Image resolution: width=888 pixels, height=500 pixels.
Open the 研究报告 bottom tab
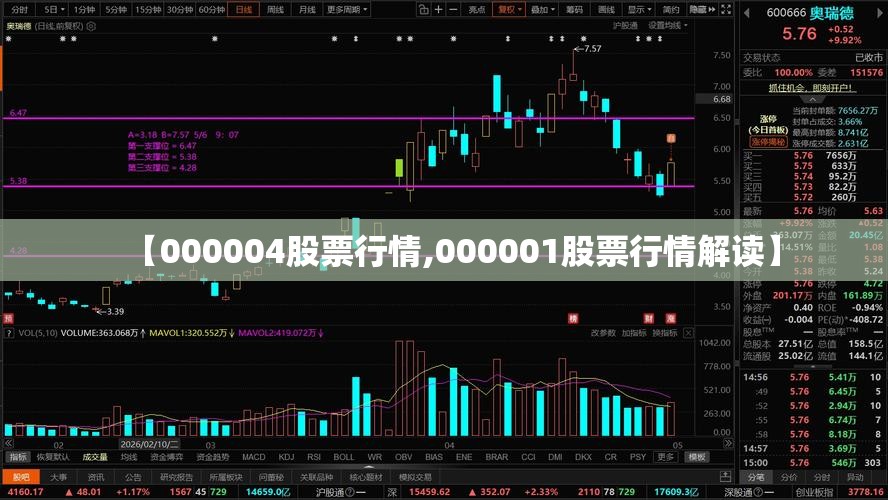(x=176, y=477)
